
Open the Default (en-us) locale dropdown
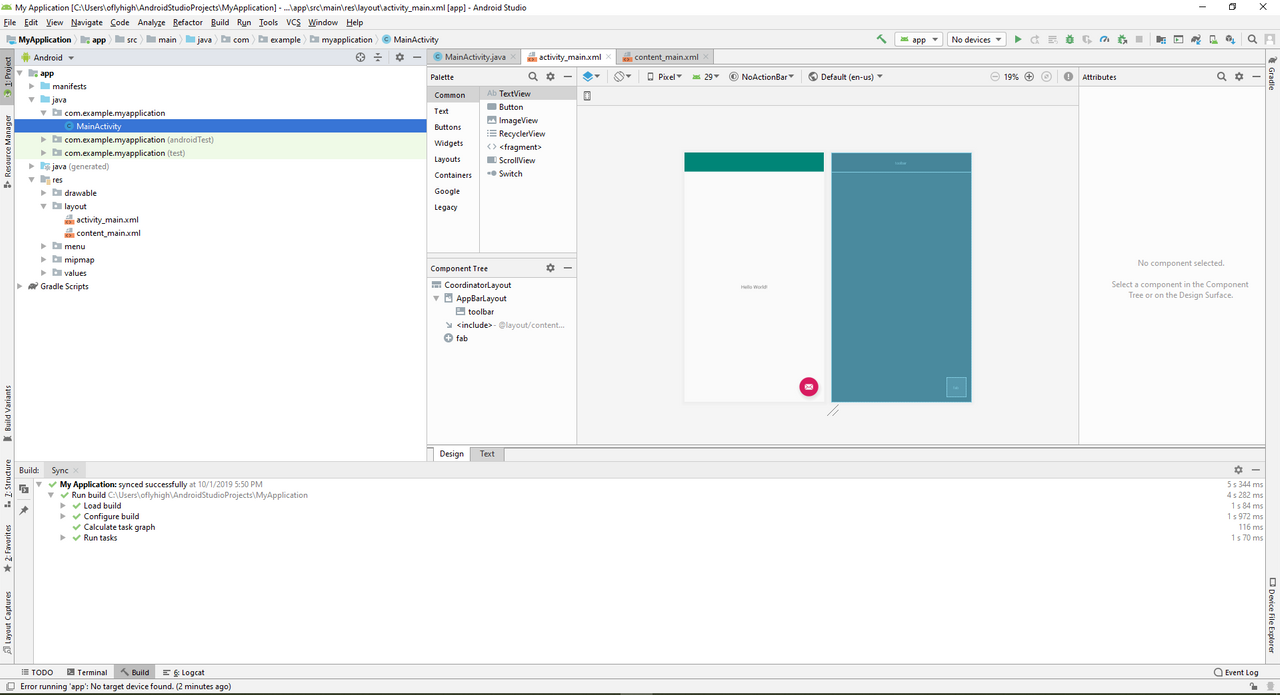(846, 76)
